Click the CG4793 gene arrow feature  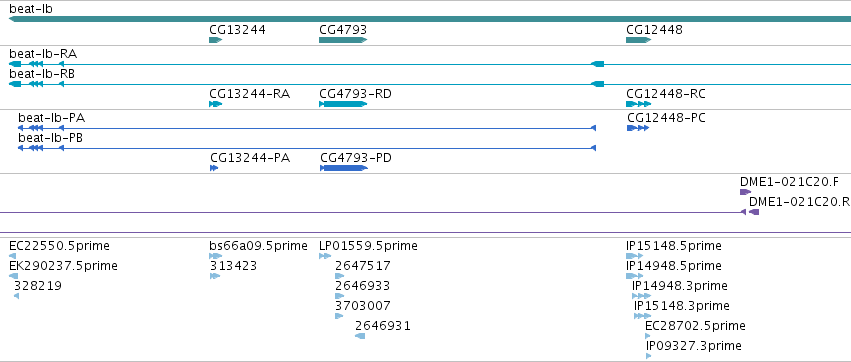tap(343, 40)
